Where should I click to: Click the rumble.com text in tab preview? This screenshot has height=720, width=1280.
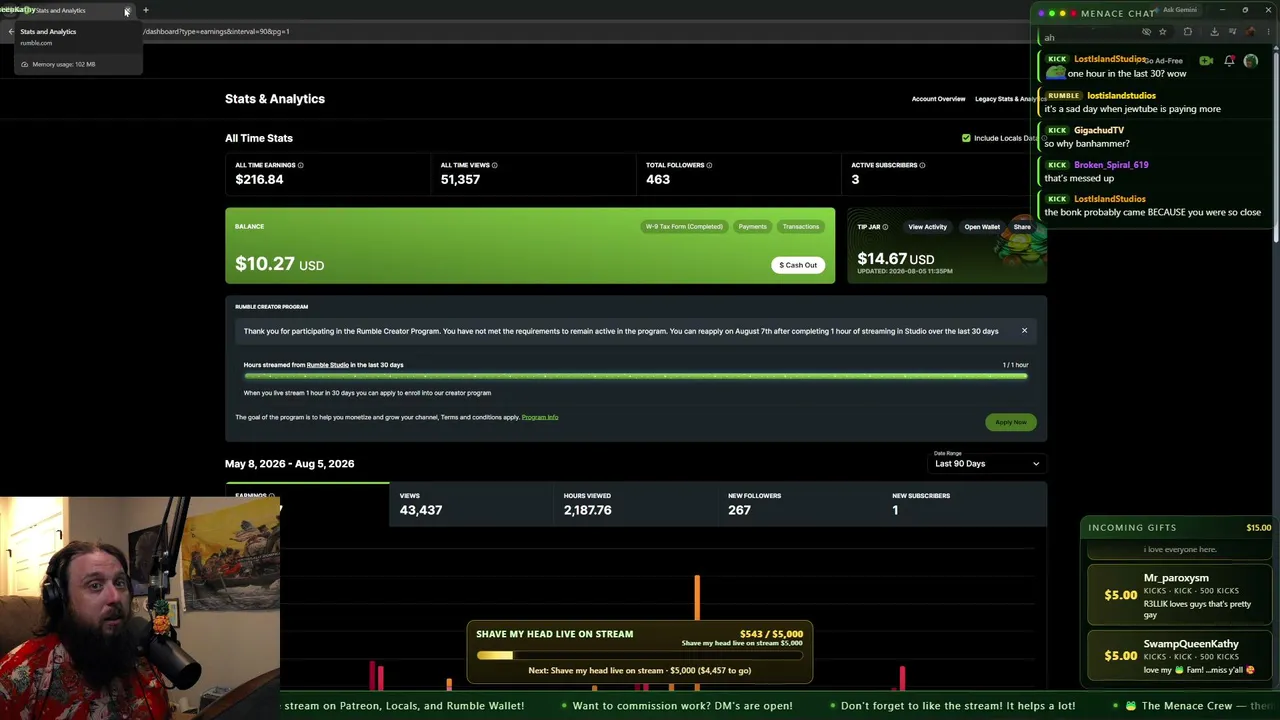(x=36, y=43)
